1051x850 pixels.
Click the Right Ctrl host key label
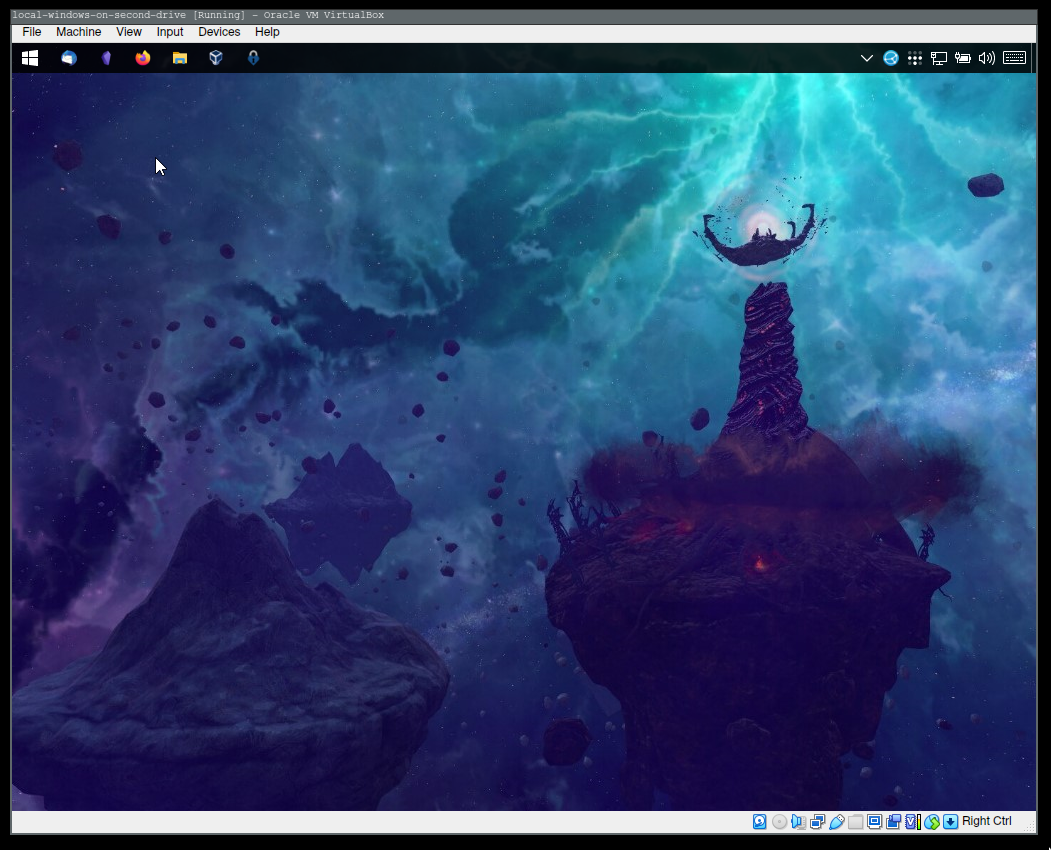(987, 821)
